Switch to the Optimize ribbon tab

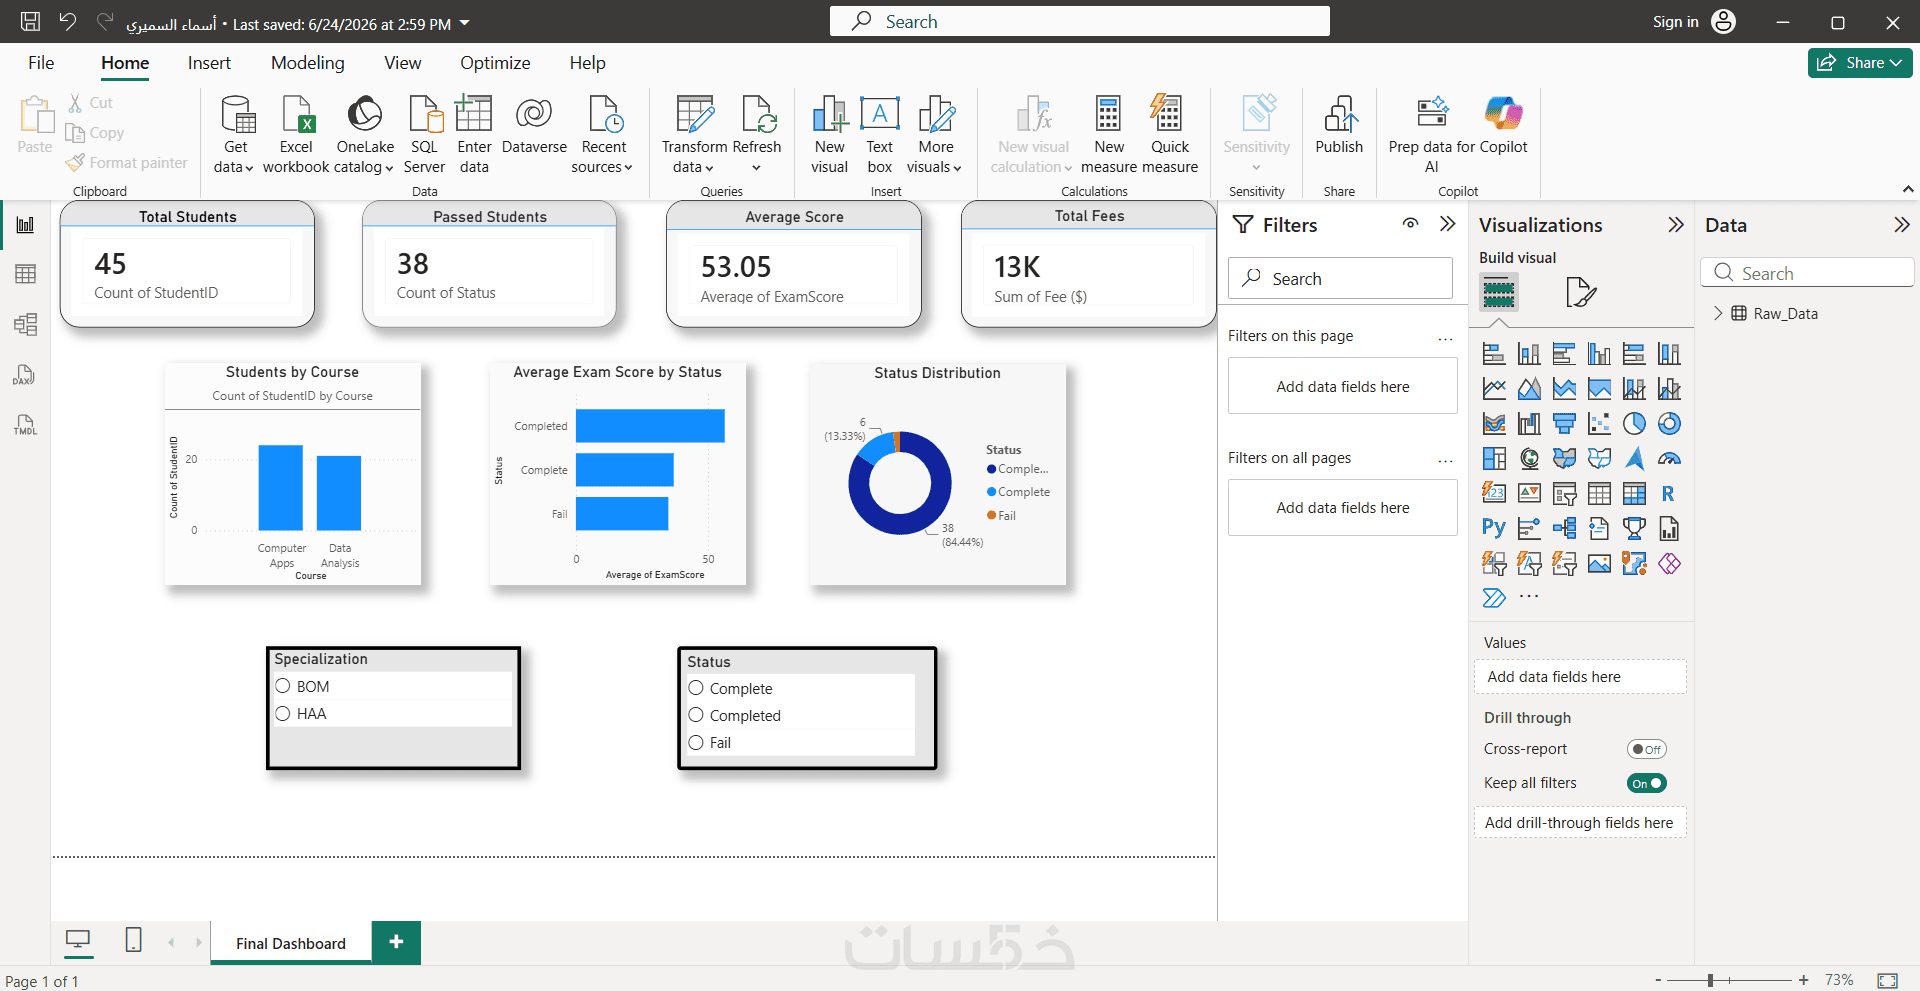(495, 63)
